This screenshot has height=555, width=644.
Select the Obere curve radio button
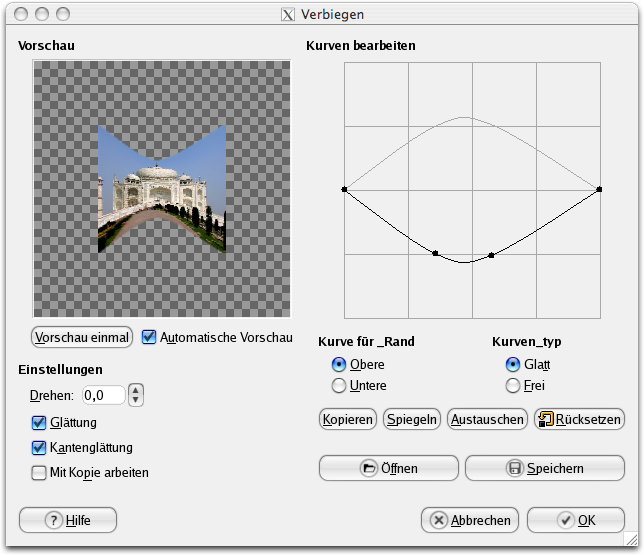340,365
